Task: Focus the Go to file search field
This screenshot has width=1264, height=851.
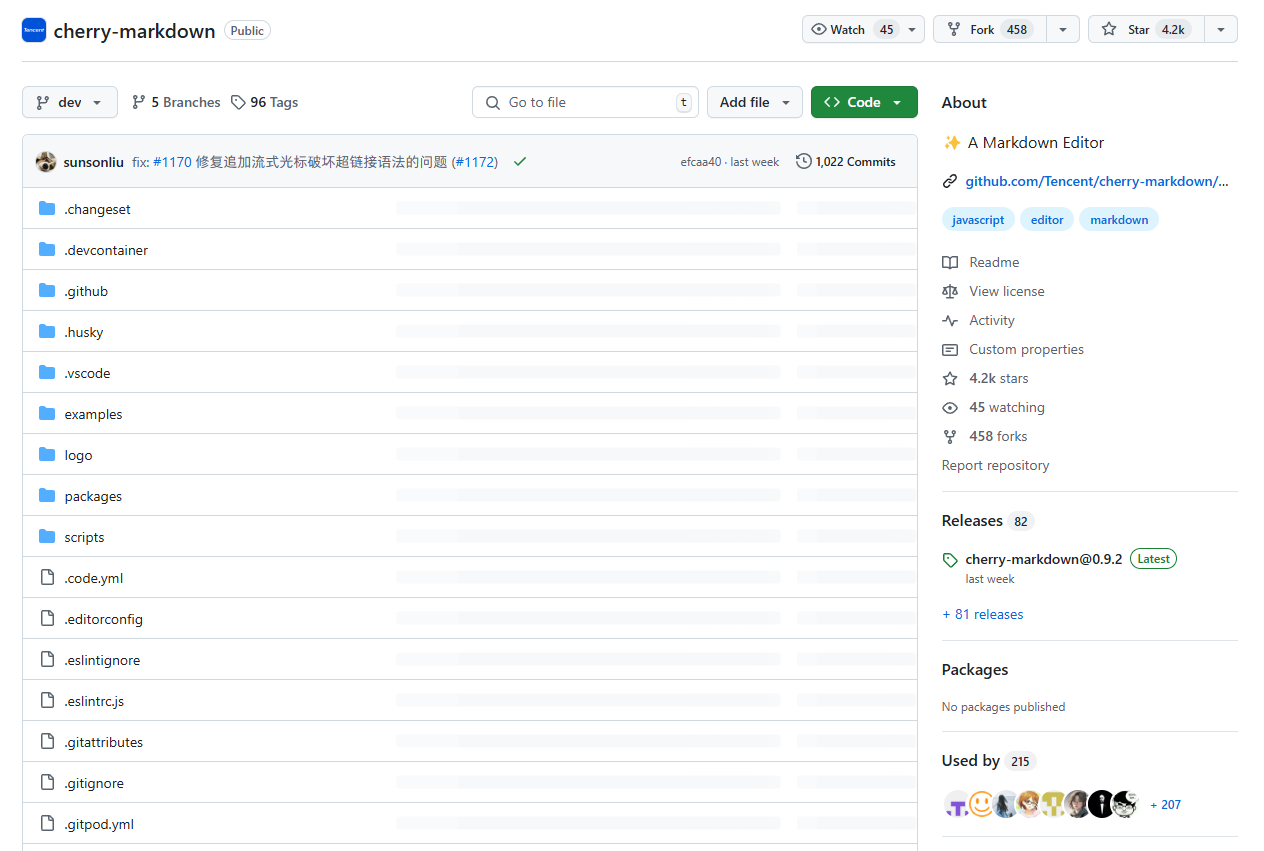Action: coord(585,102)
